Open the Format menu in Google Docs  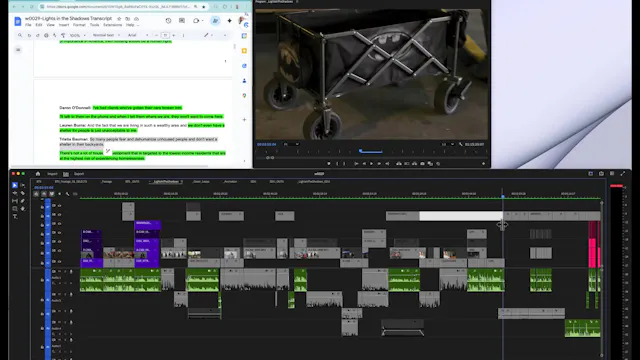(79, 25)
